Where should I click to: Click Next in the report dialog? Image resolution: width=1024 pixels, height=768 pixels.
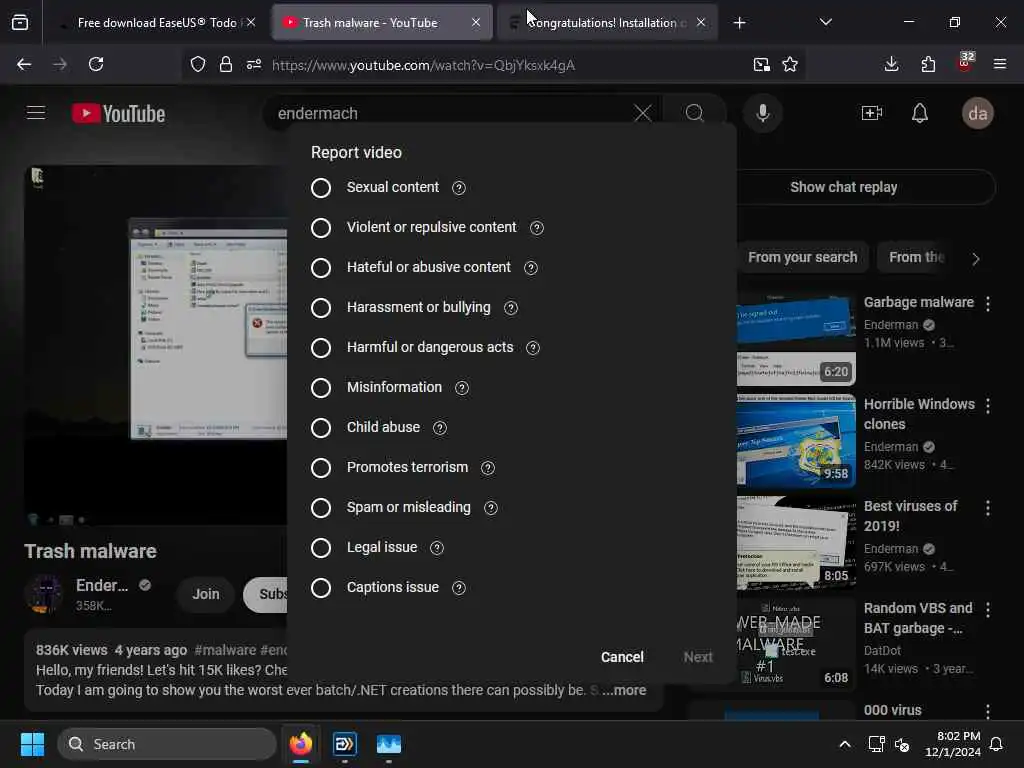698,657
